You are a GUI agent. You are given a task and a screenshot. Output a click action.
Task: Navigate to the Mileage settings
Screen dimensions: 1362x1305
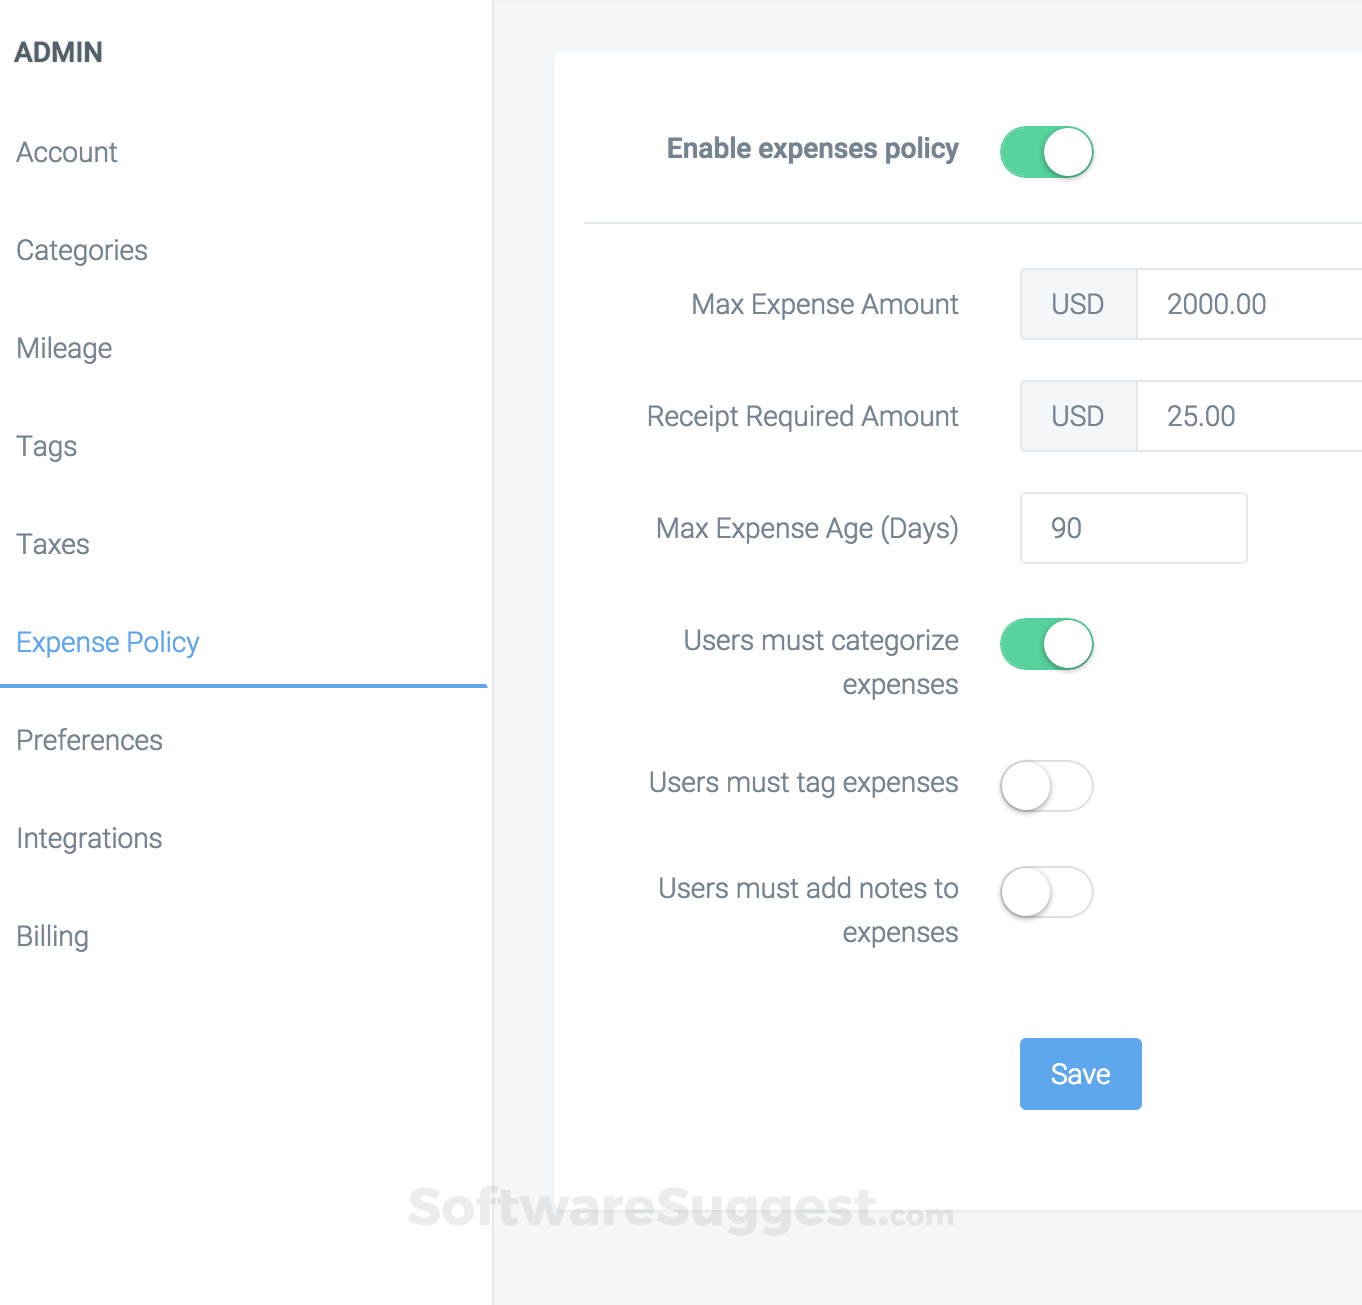pos(63,348)
